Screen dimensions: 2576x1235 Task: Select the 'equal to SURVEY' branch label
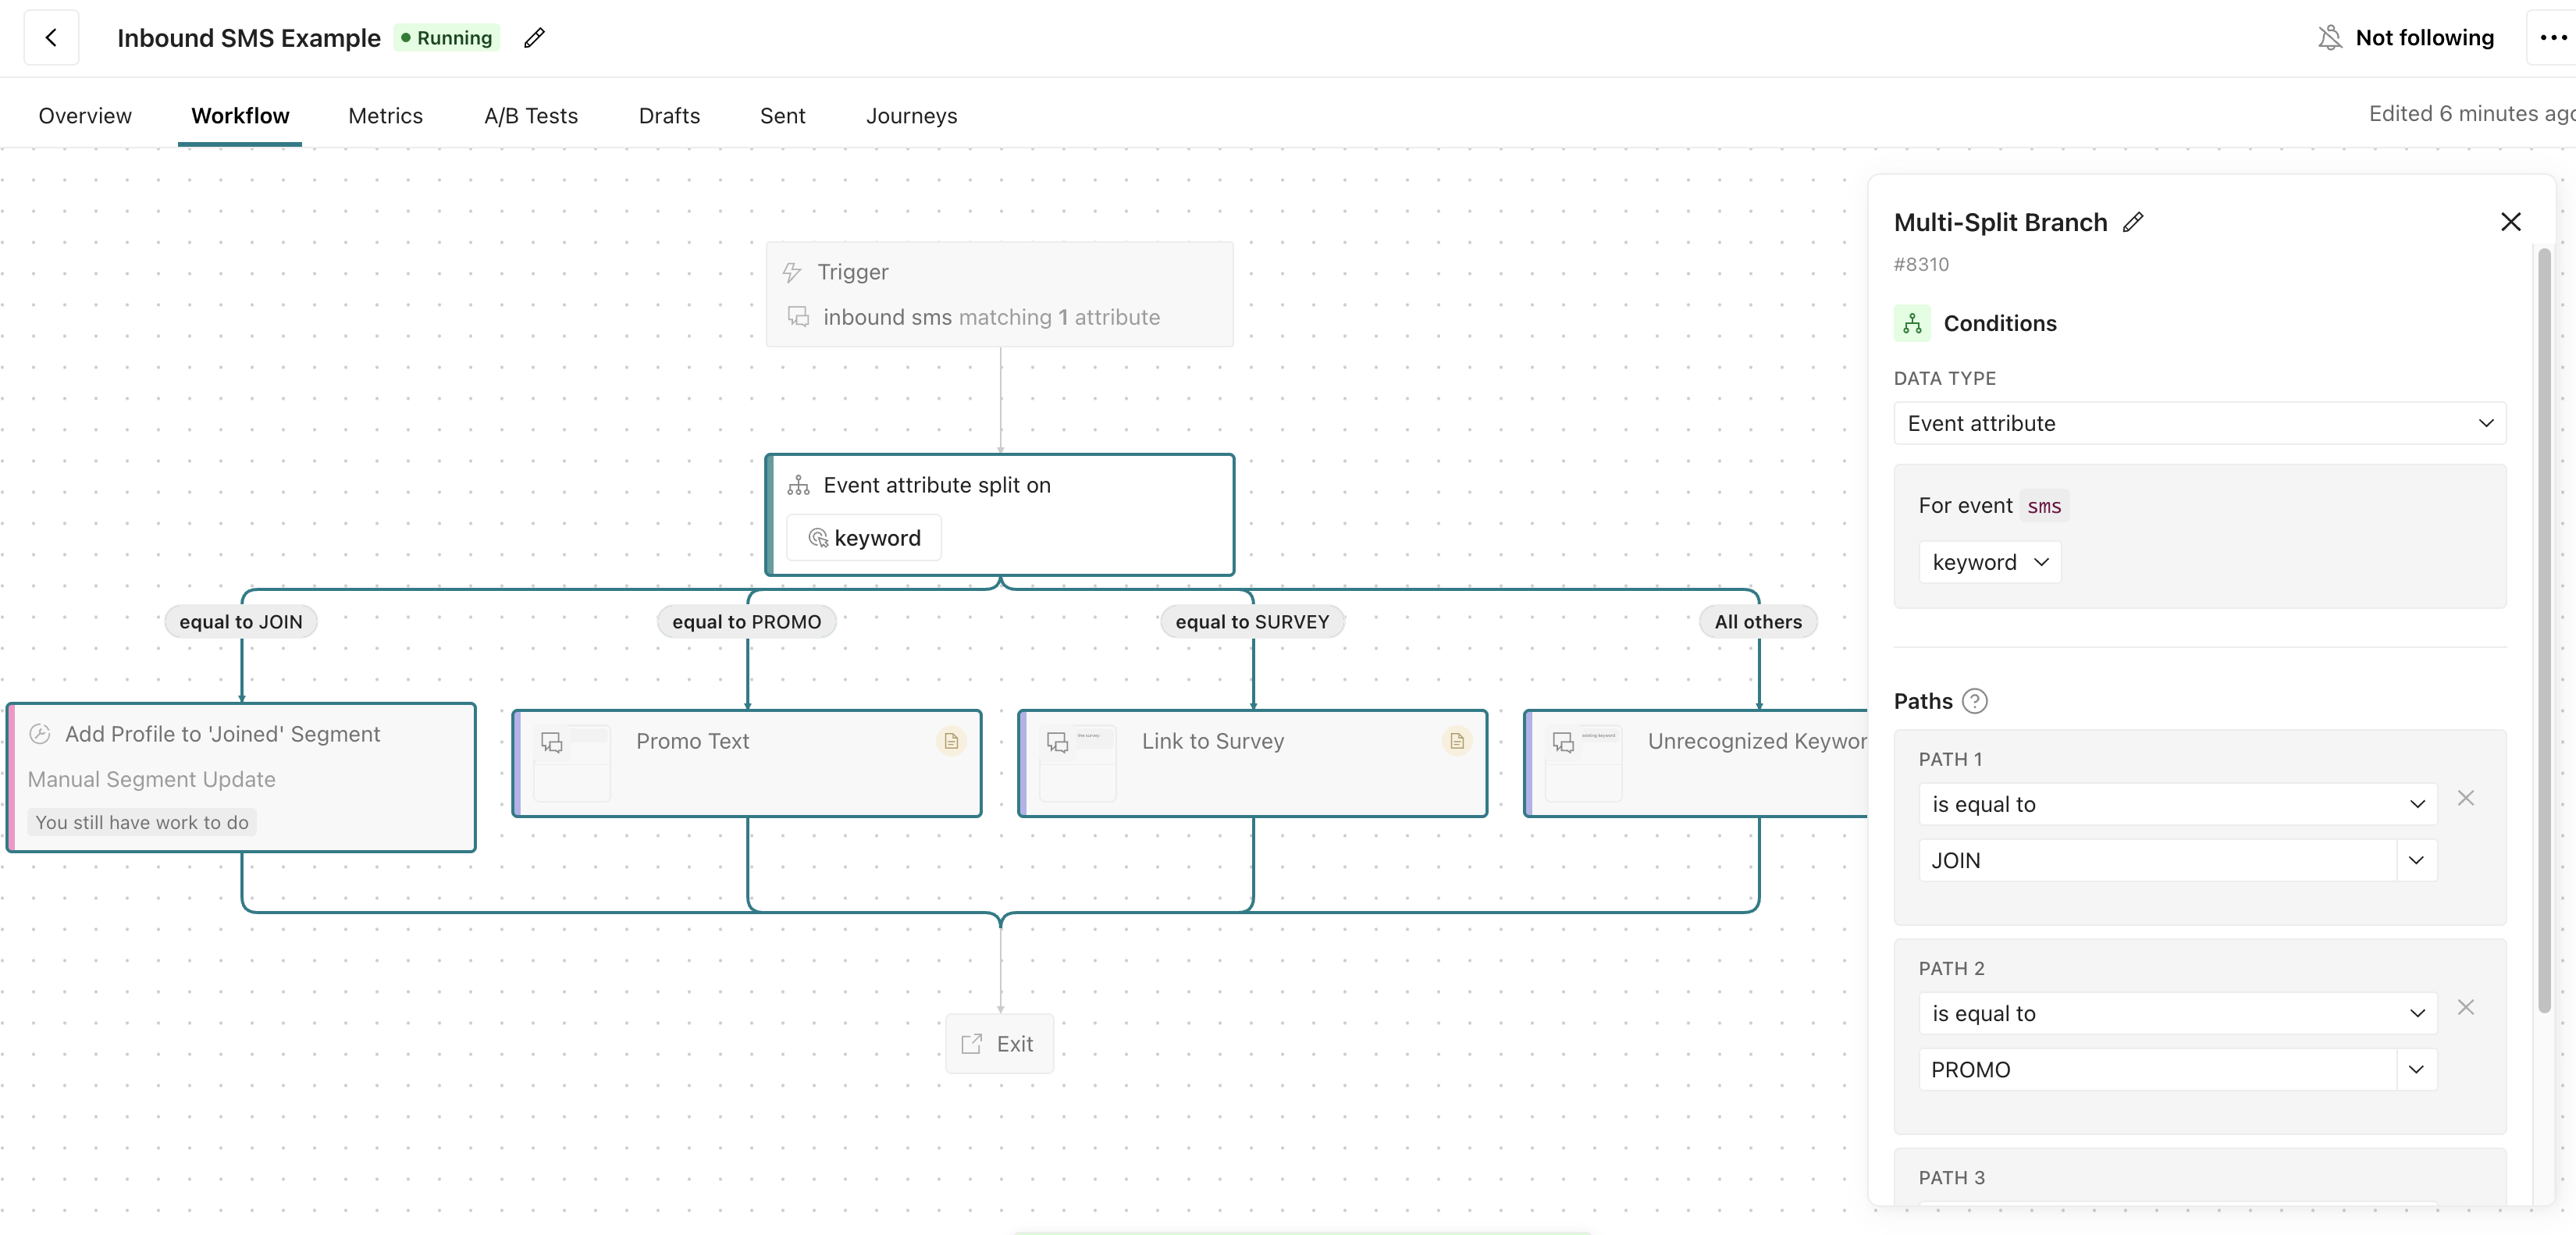1252,622
